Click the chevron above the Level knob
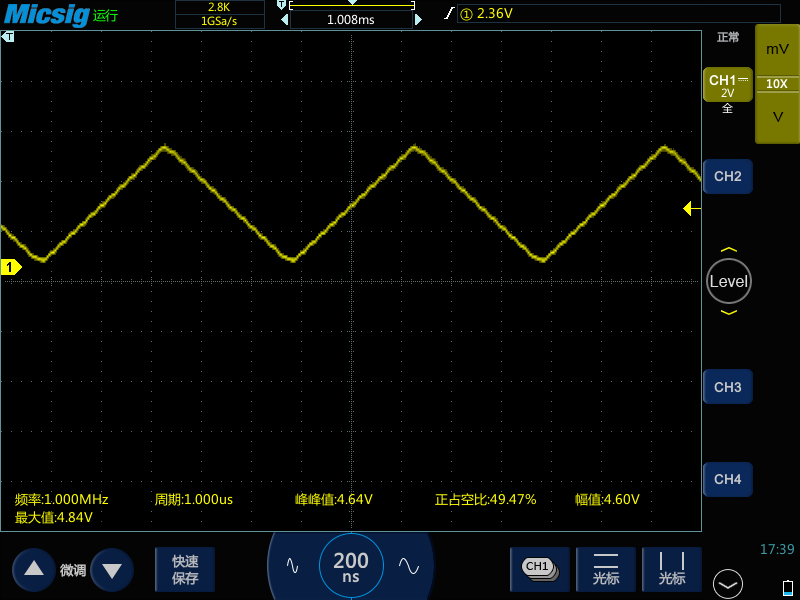 tap(728, 250)
